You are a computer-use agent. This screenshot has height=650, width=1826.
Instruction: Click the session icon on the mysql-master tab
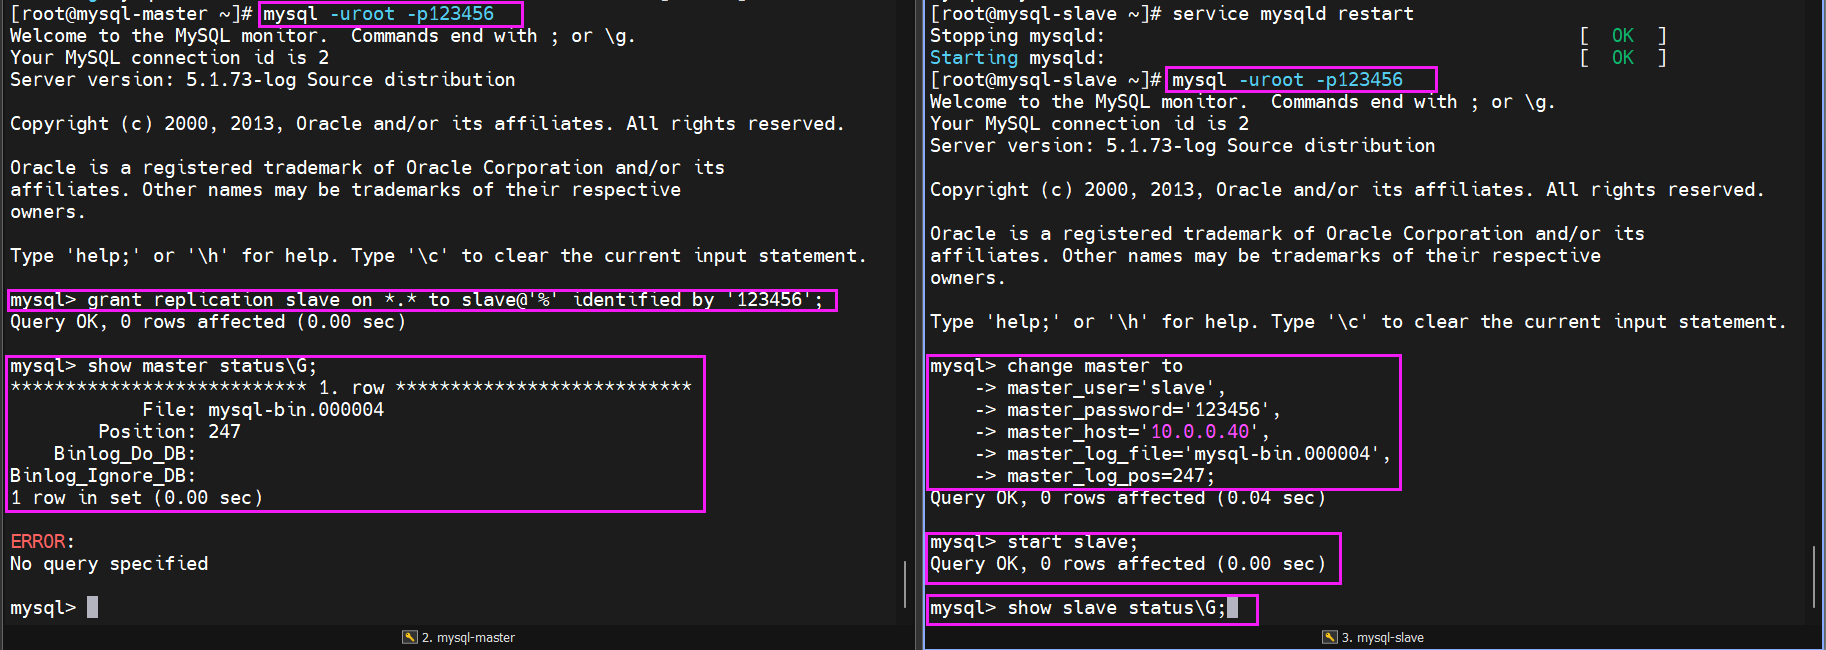coord(409,637)
